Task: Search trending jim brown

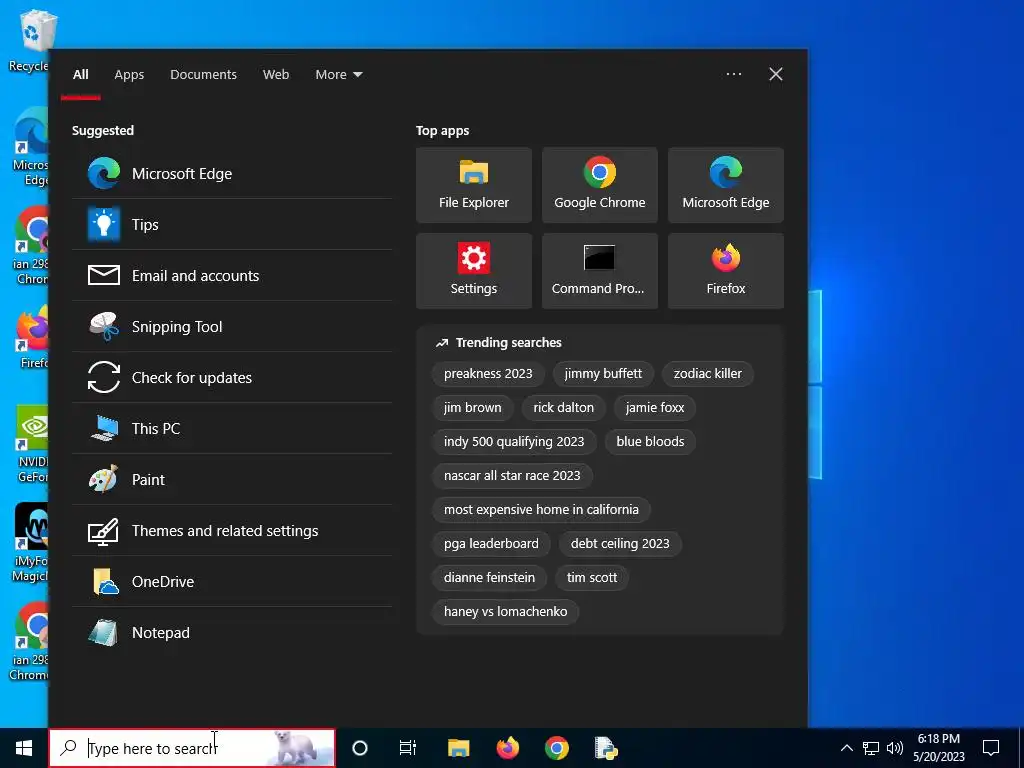Action: coord(473,408)
